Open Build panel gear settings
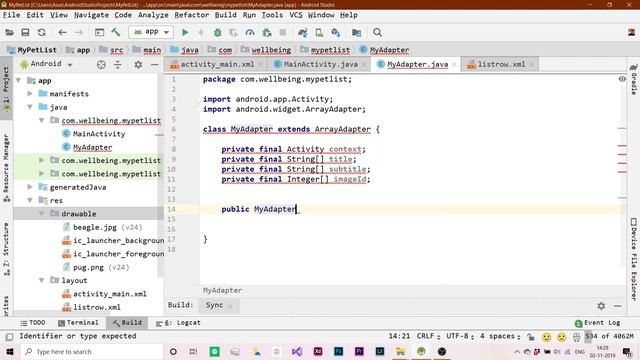The height and width of the screenshot is (360, 640). coord(601,305)
